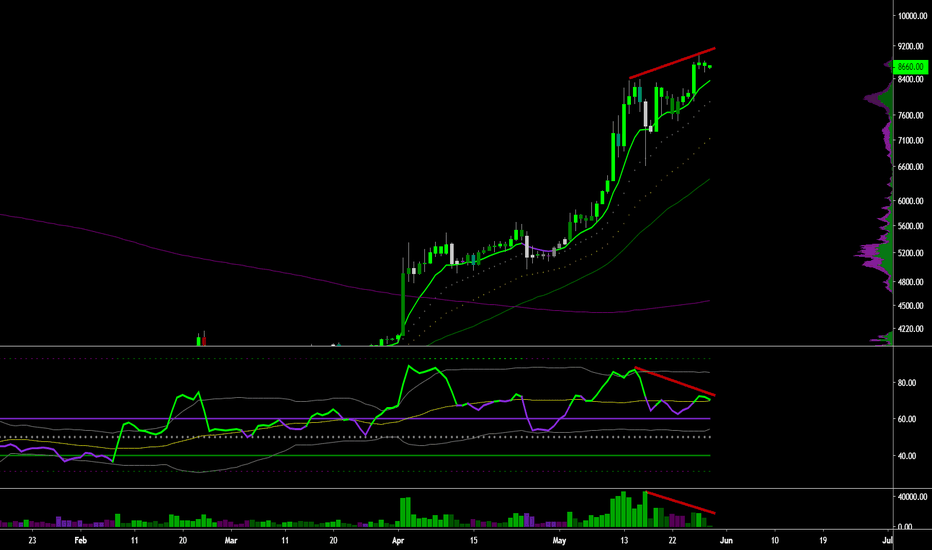Click the May label on time axis

coord(559,540)
